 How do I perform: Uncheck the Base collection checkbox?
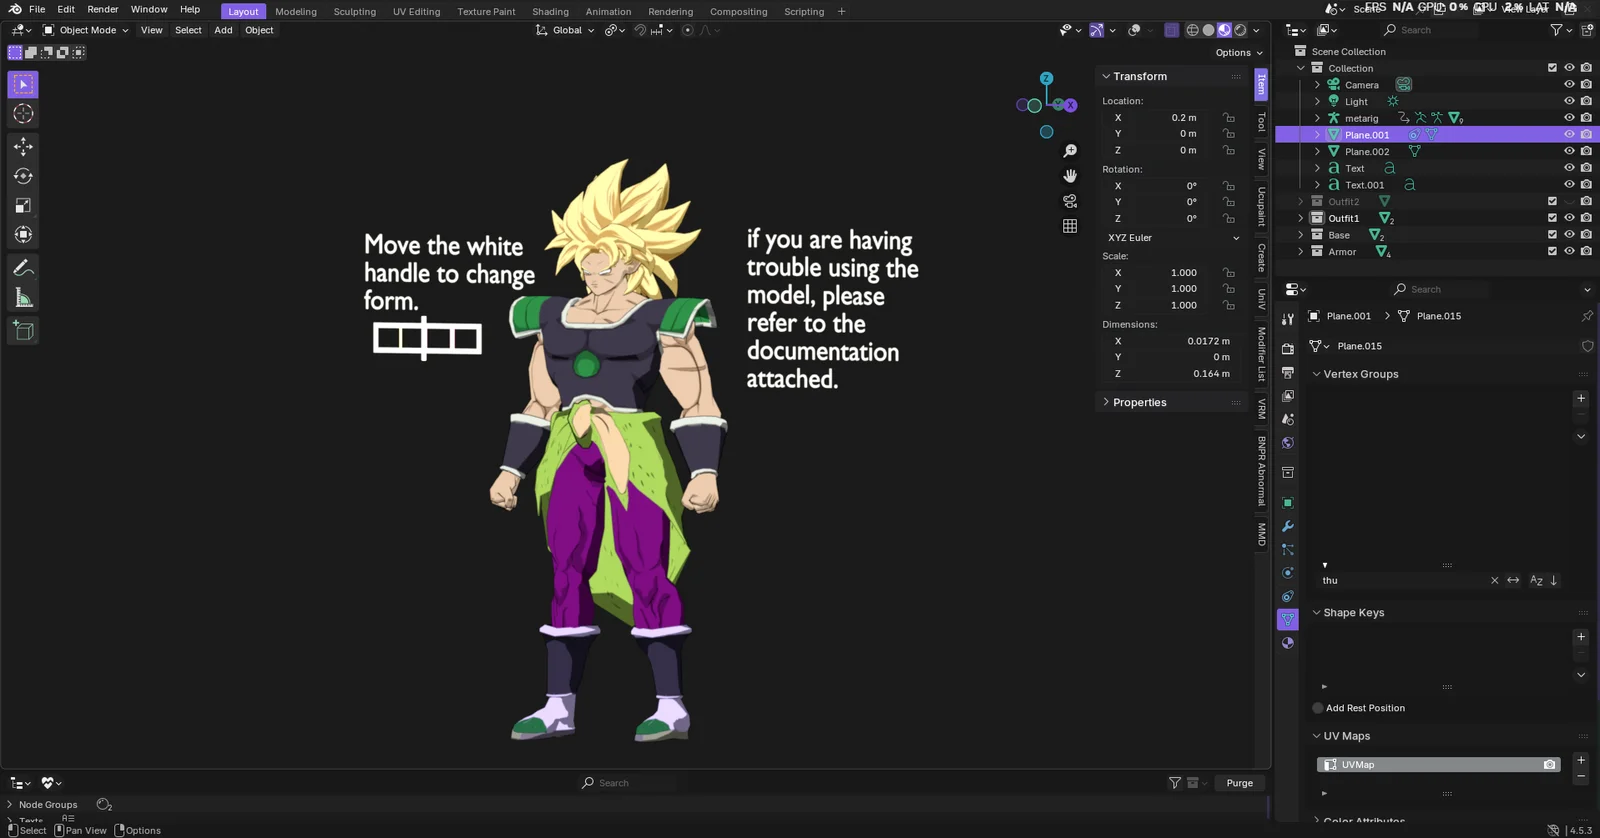coord(1552,235)
